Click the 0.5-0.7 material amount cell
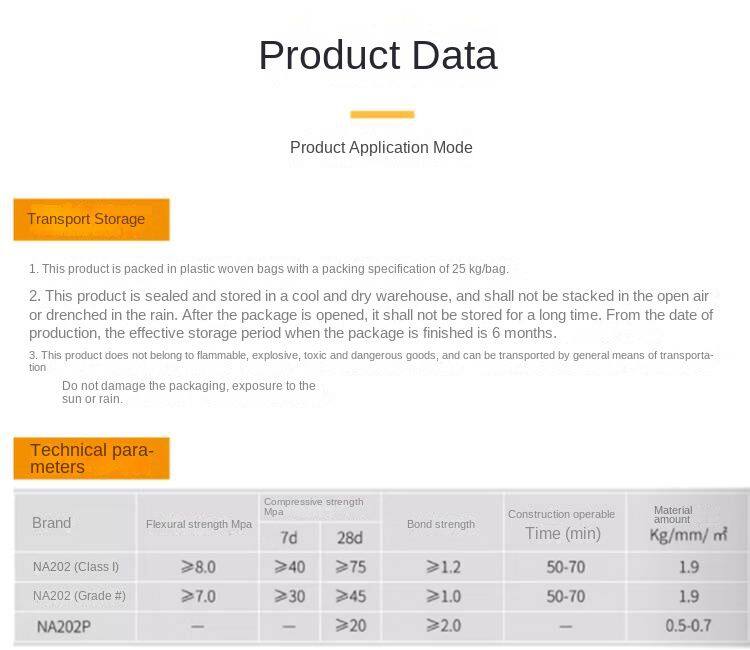The height and width of the screenshot is (650, 750). pyautogui.click(x=688, y=626)
